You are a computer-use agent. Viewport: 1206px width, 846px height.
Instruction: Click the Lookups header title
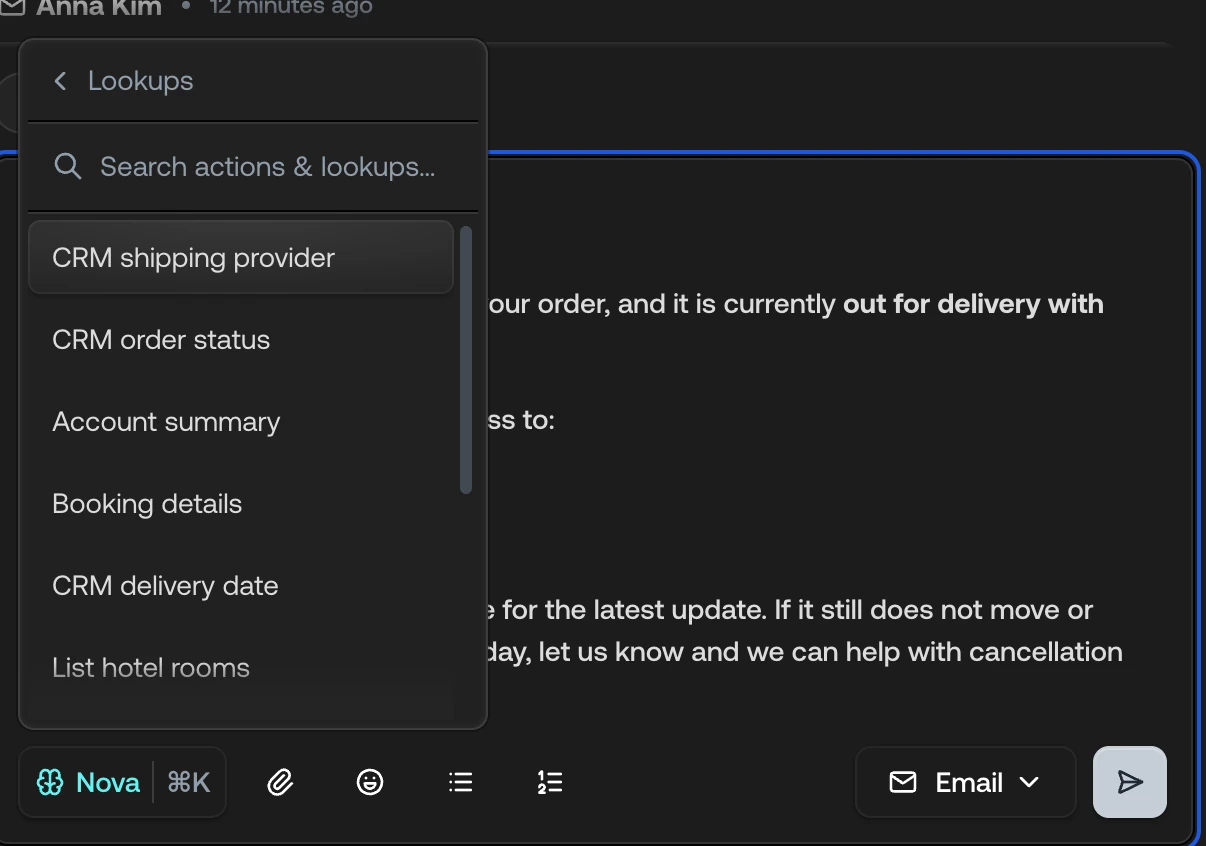(141, 81)
